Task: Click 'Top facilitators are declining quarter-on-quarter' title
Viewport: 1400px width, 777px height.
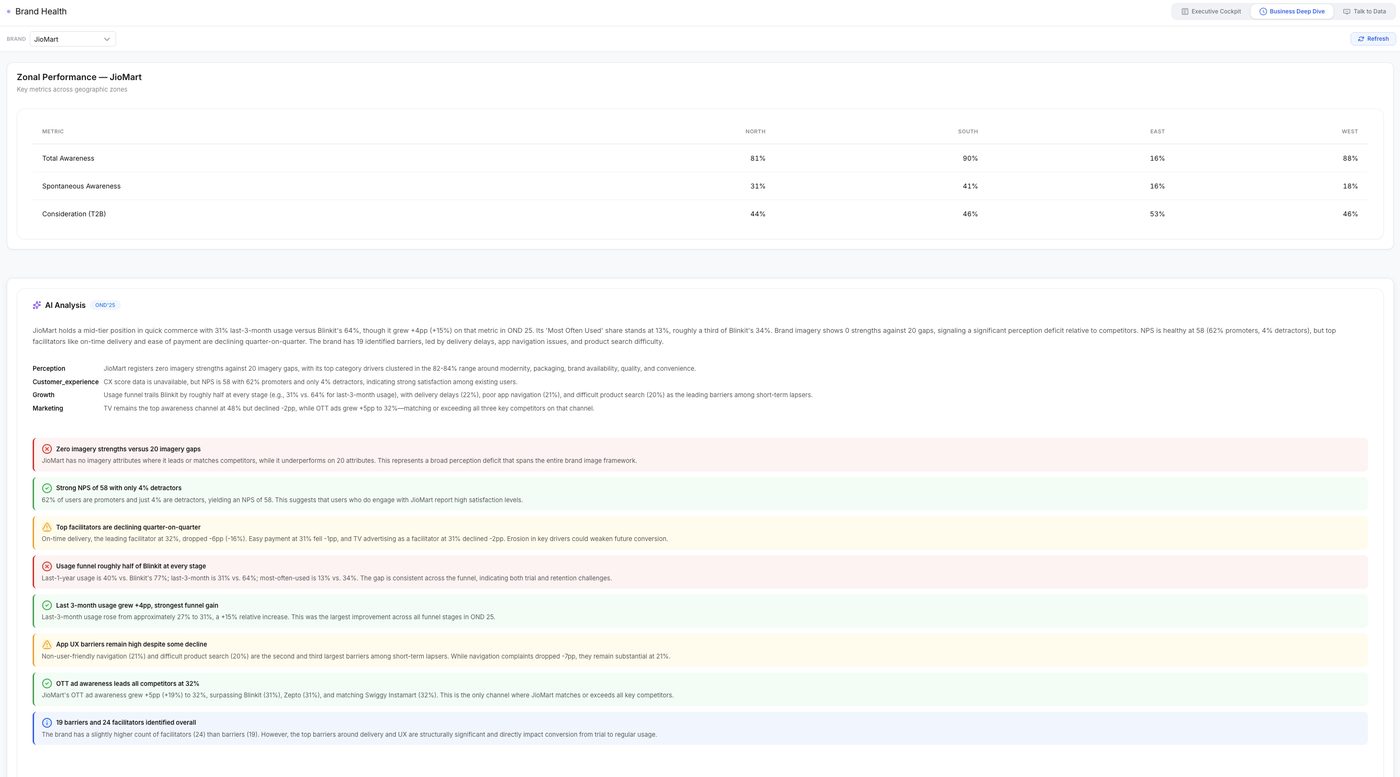Action: [128, 527]
